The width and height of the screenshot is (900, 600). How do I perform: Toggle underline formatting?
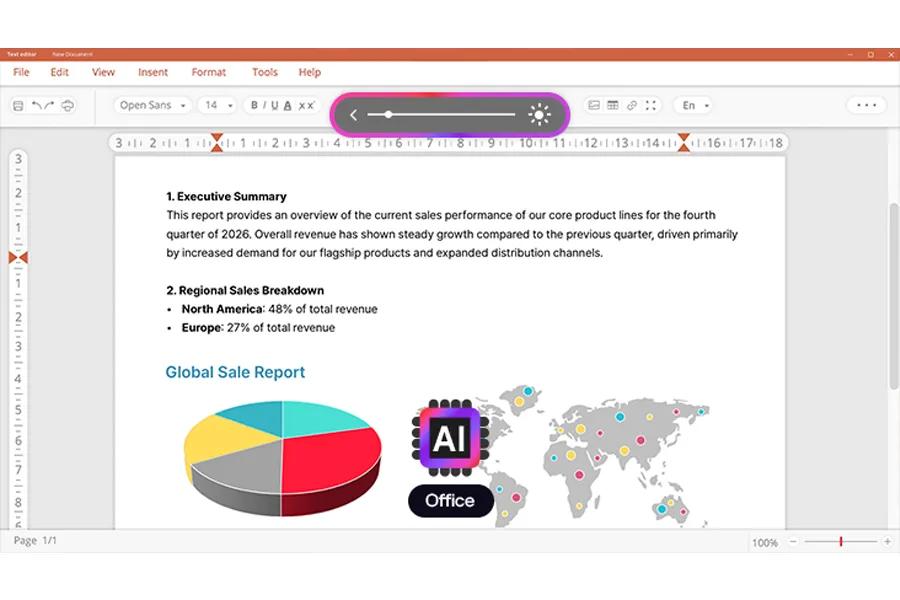[x=277, y=105]
